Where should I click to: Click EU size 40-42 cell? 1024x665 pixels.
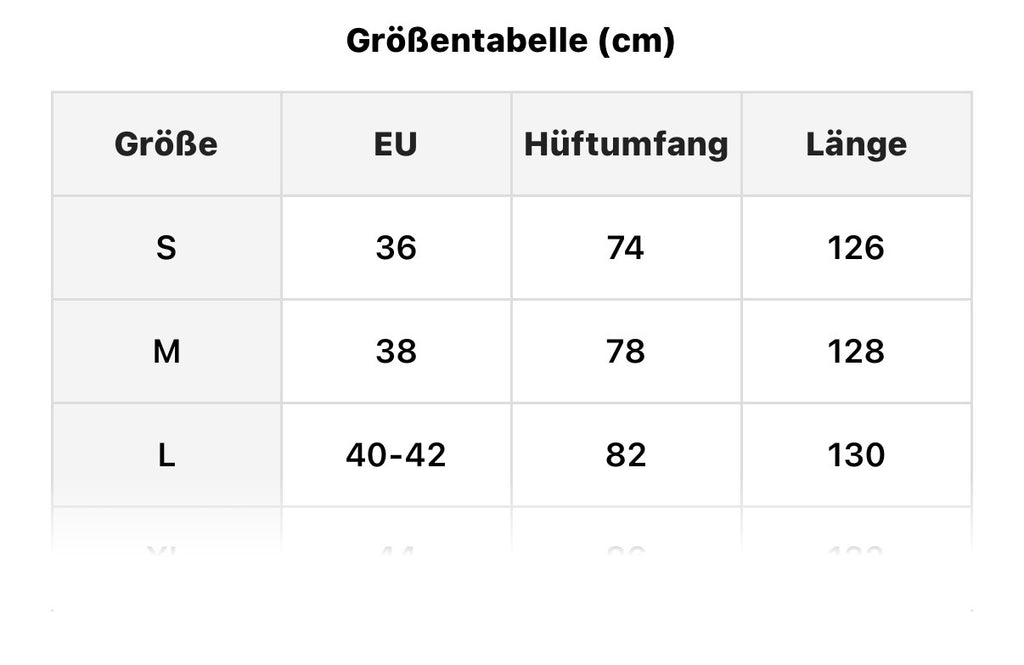tap(396, 456)
